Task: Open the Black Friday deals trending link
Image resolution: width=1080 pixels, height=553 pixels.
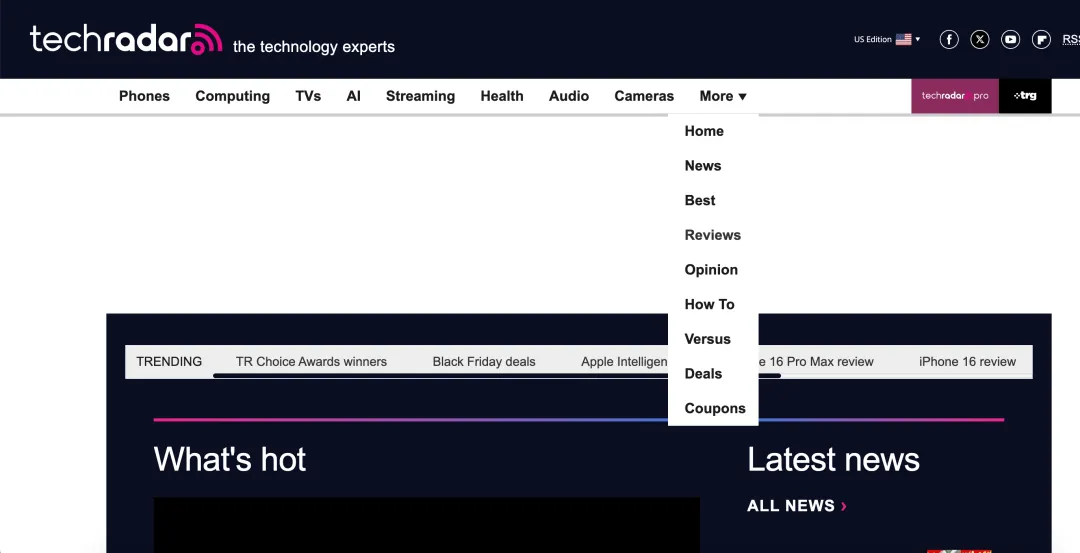Action: pyautogui.click(x=484, y=361)
